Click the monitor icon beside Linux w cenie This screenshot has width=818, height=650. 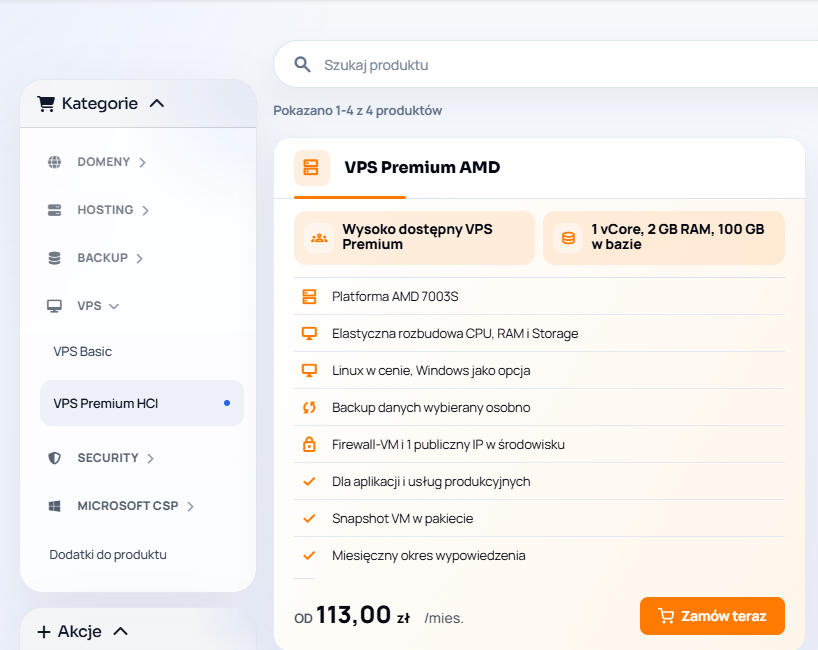tap(309, 370)
